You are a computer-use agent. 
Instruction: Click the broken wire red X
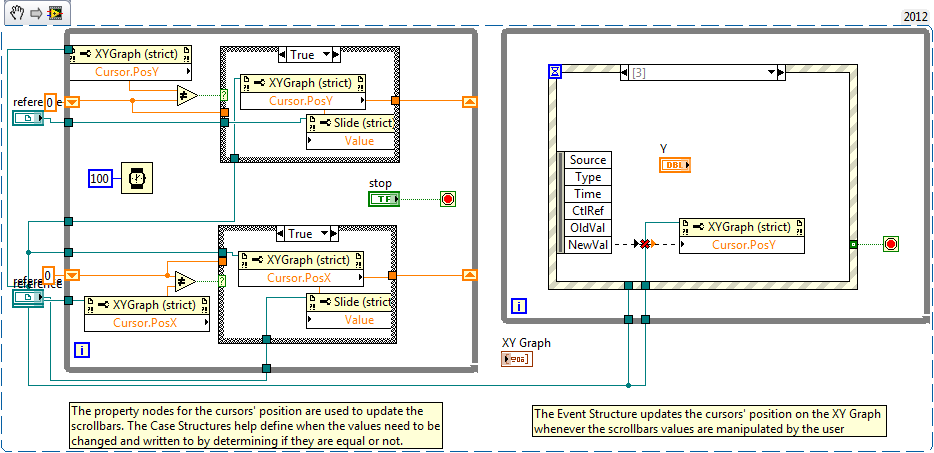pos(644,244)
